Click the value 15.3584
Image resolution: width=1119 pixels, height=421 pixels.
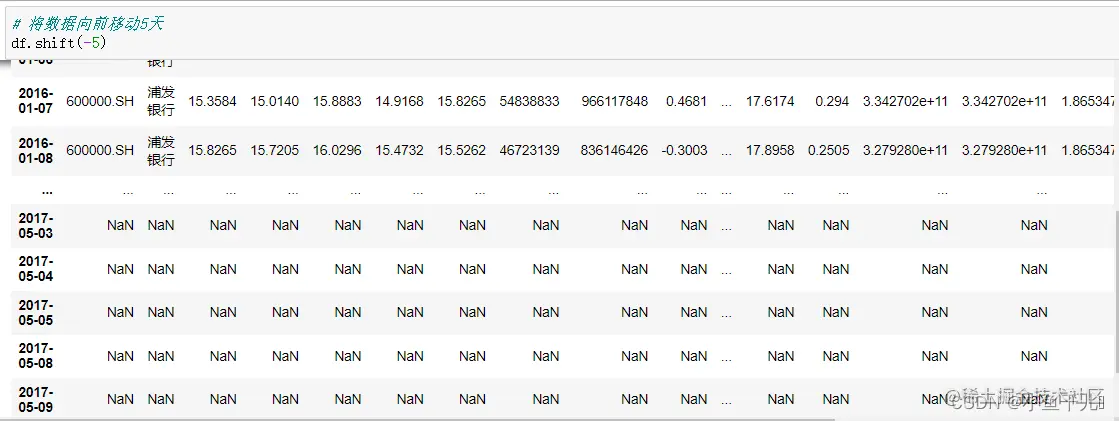(x=213, y=101)
